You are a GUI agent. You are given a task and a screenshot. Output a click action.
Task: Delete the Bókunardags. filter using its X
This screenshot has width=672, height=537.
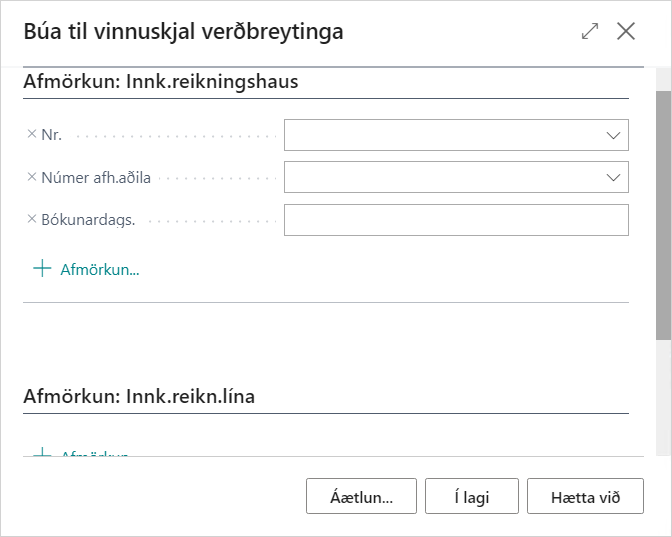[x=31, y=219]
